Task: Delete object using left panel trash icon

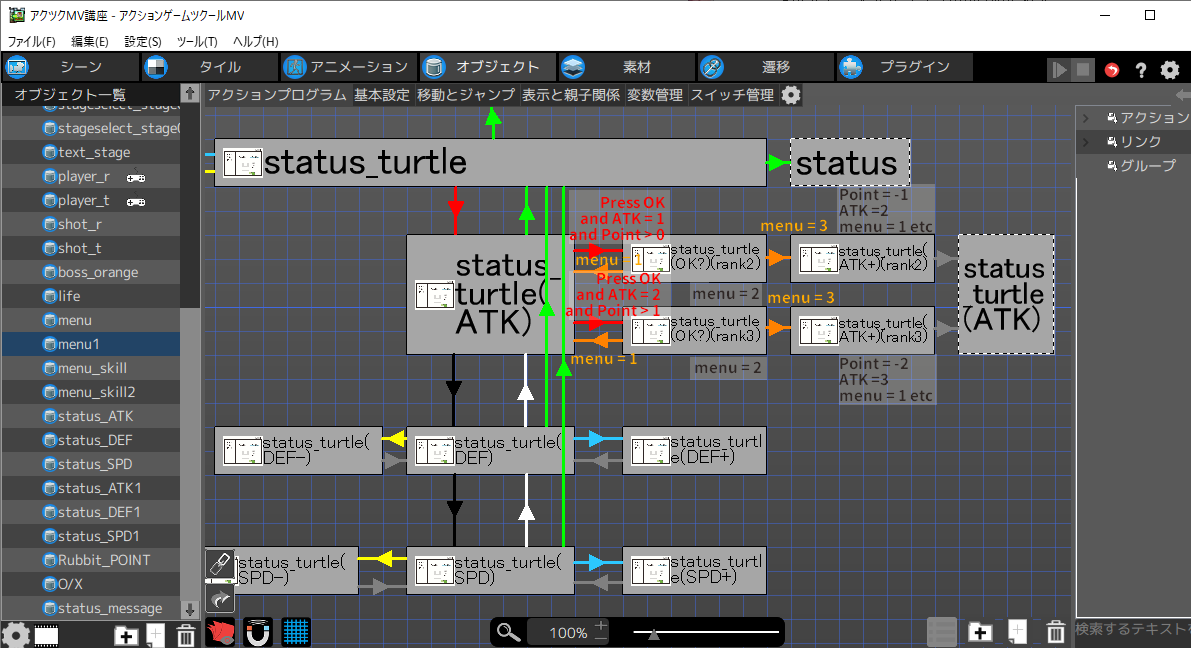Action: 186,635
